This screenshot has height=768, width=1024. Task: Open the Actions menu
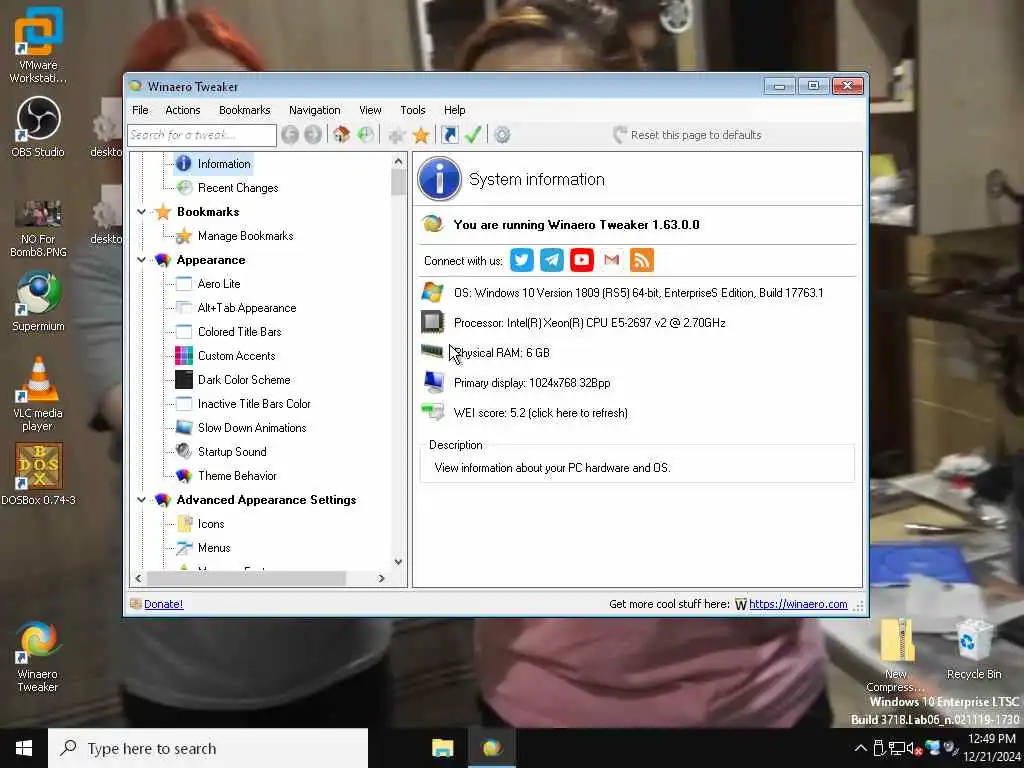[182, 110]
